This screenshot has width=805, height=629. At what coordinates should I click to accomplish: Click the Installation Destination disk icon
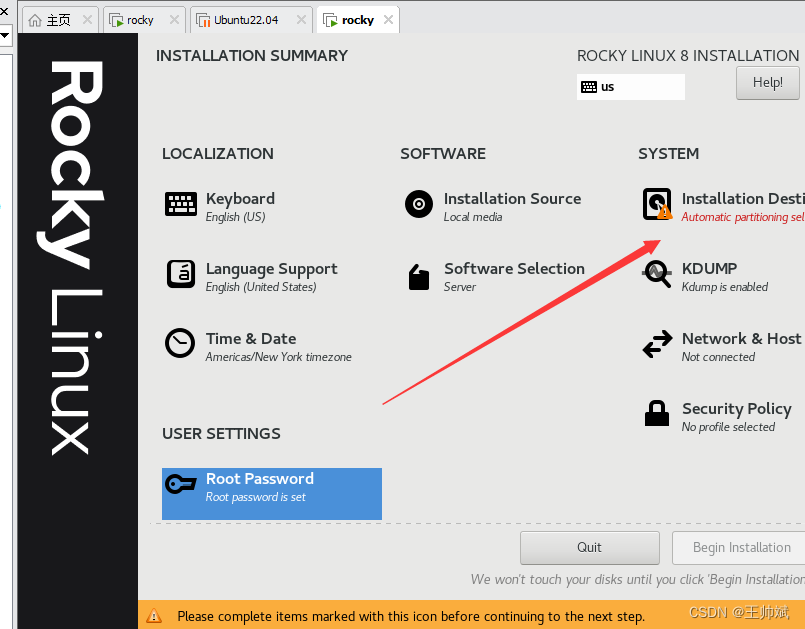coord(658,204)
